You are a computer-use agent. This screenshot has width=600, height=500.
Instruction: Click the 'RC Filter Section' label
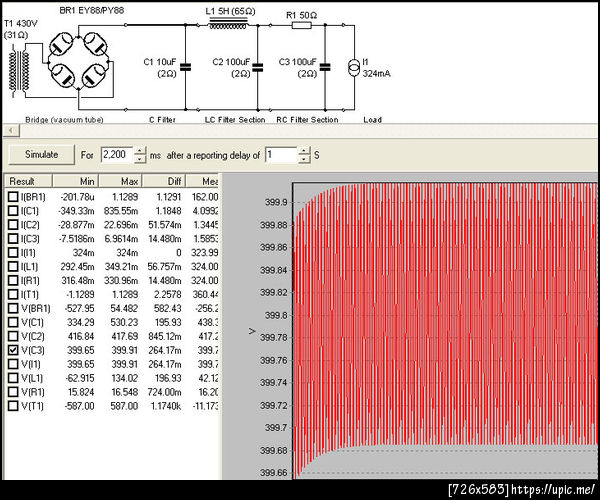pyautogui.click(x=307, y=120)
